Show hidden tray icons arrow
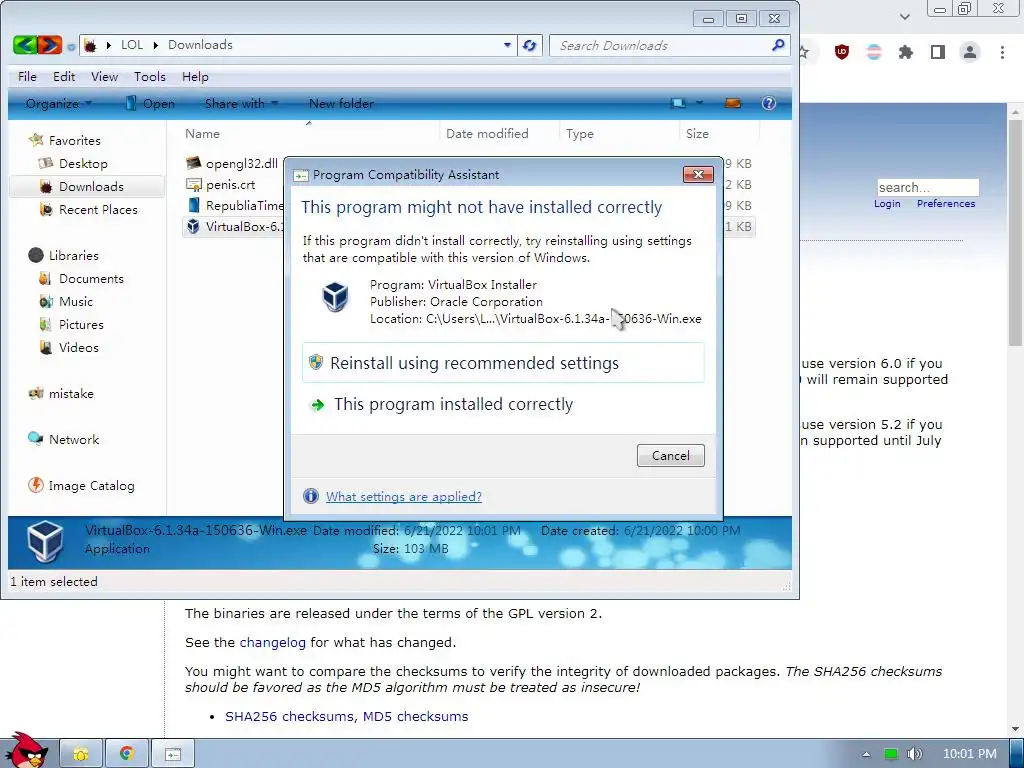1024x768 pixels. point(867,754)
